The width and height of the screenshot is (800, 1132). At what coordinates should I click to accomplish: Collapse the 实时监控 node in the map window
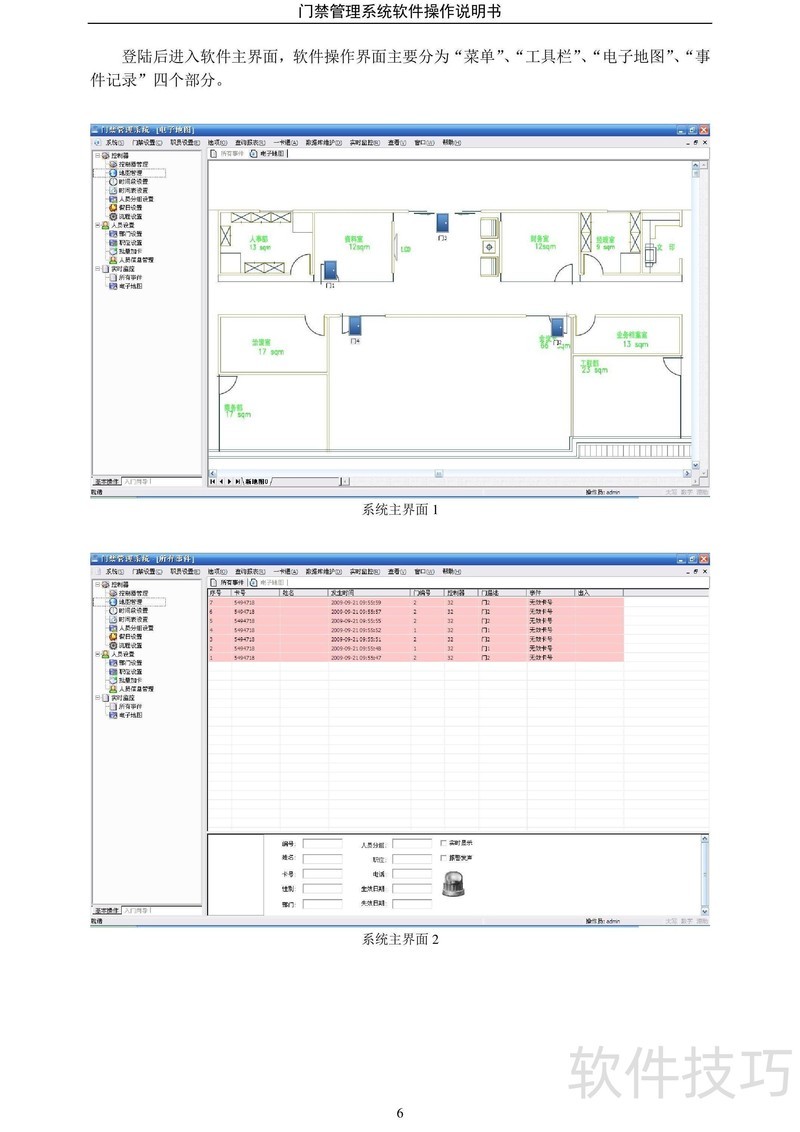pos(97,269)
